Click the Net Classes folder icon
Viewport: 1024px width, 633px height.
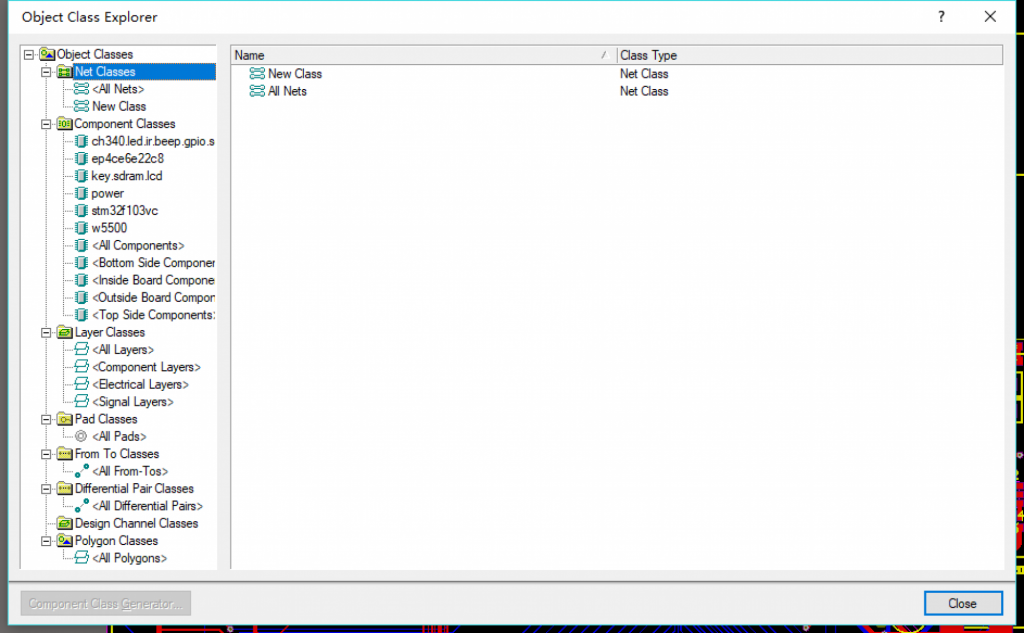[65, 72]
